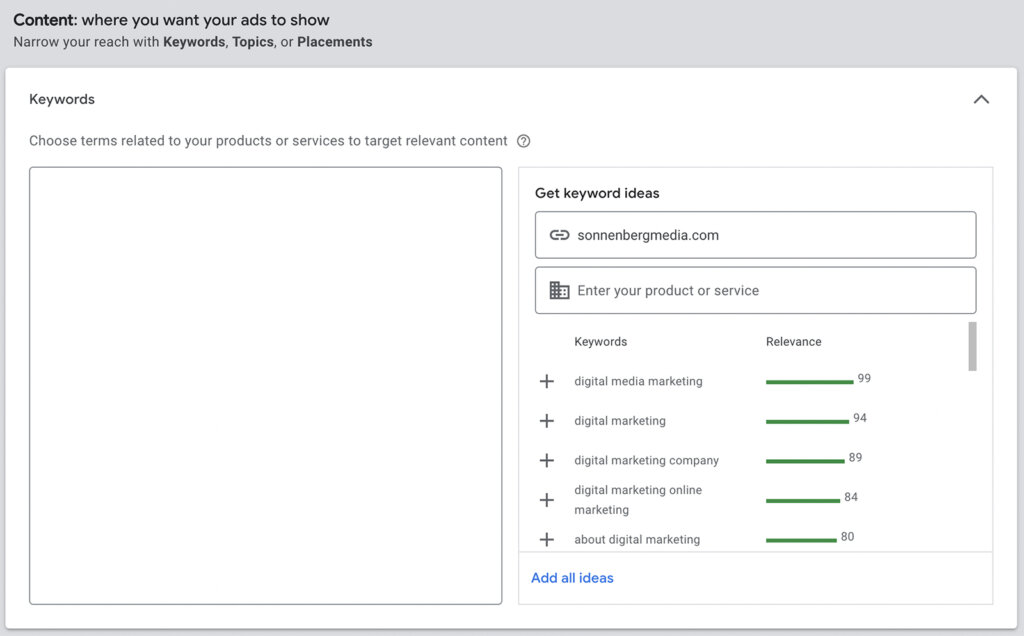Click the sonnenbergmedia.com website input field
The image size is (1024, 636).
pos(755,234)
